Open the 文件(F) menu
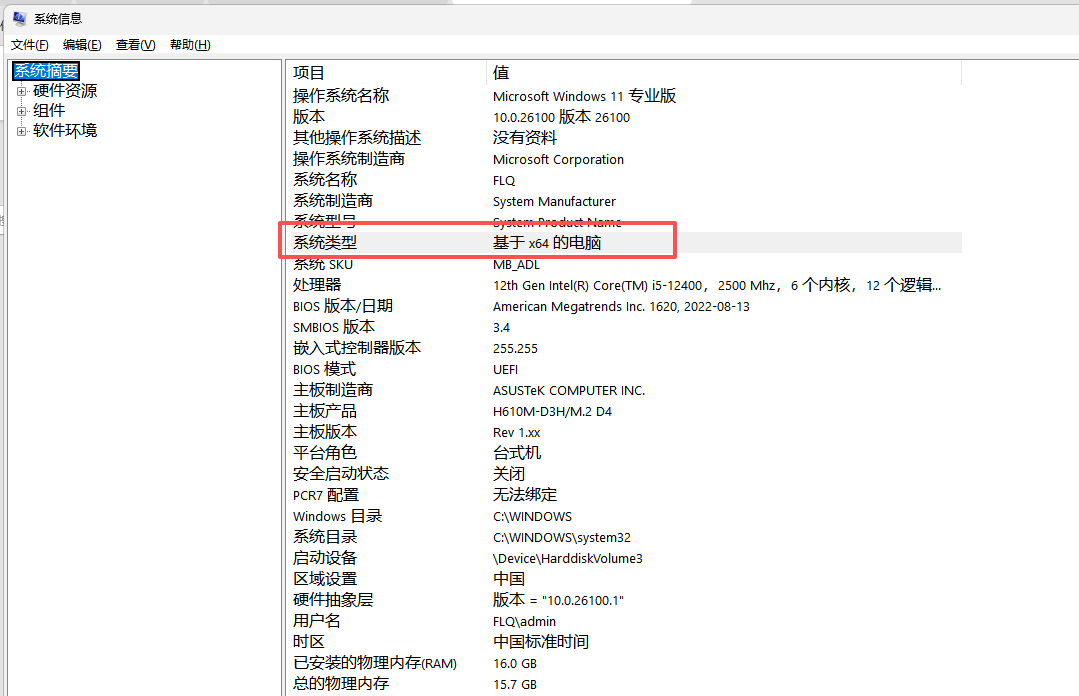1079x696 pixels. tap(29, 45)
